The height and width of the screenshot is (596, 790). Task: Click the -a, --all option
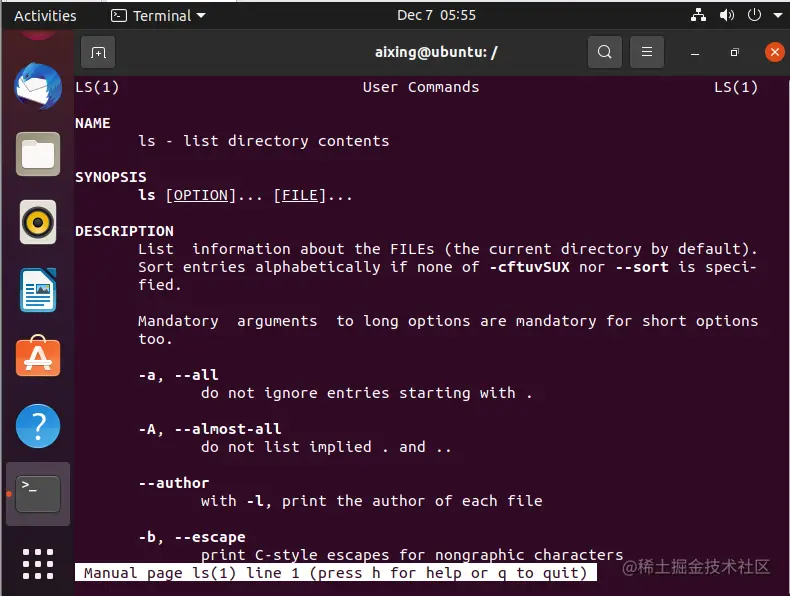coord(178,375)
